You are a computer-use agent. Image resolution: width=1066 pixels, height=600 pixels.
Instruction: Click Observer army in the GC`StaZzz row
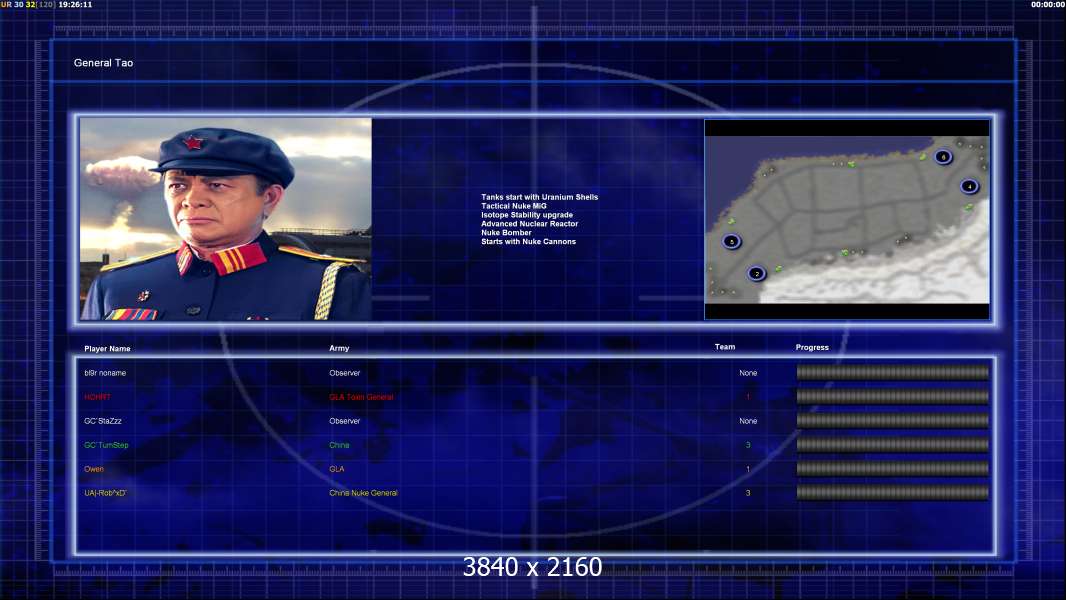pyautogui.click(x=345, y=421)
